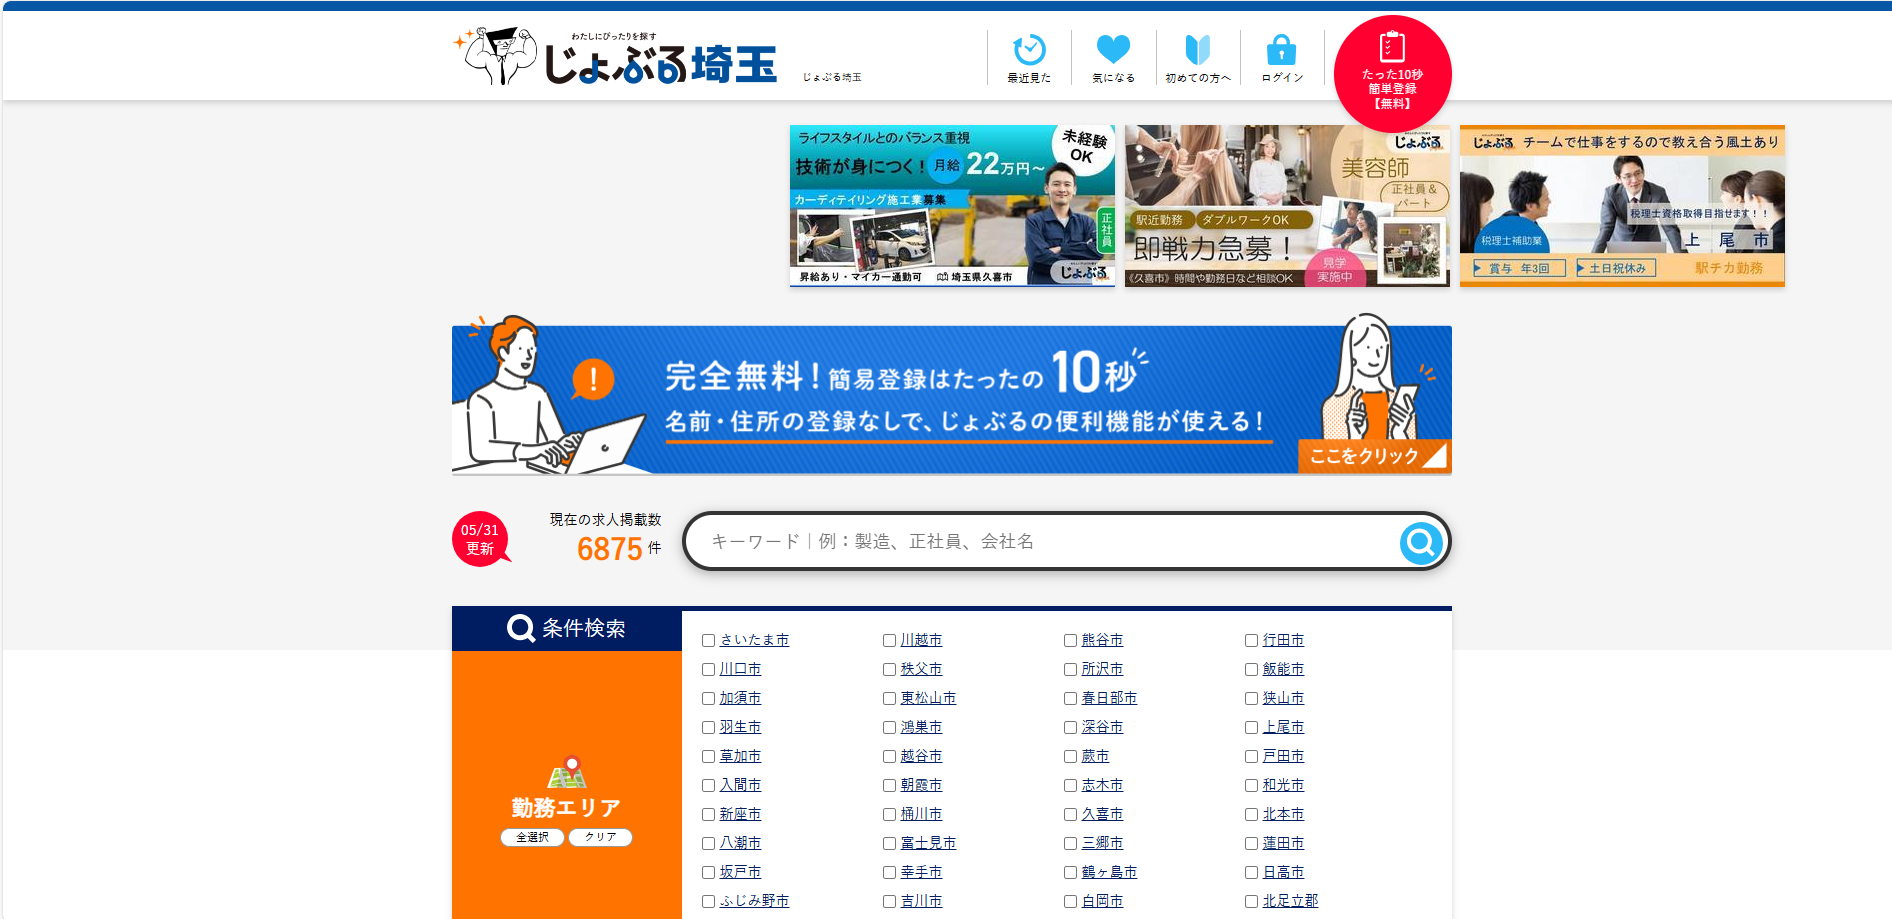
Task: Click the 全選択 select-all button
Action: pos(532,838)
